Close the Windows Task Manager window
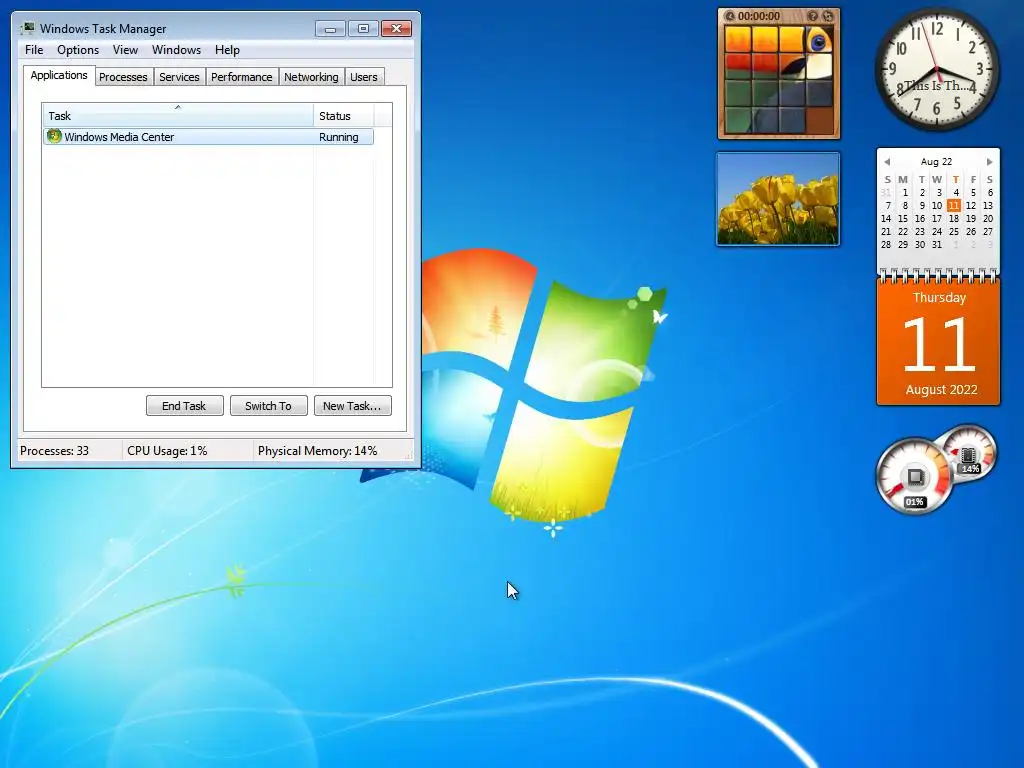1024x768 pixels. click(x=396, y=29)
